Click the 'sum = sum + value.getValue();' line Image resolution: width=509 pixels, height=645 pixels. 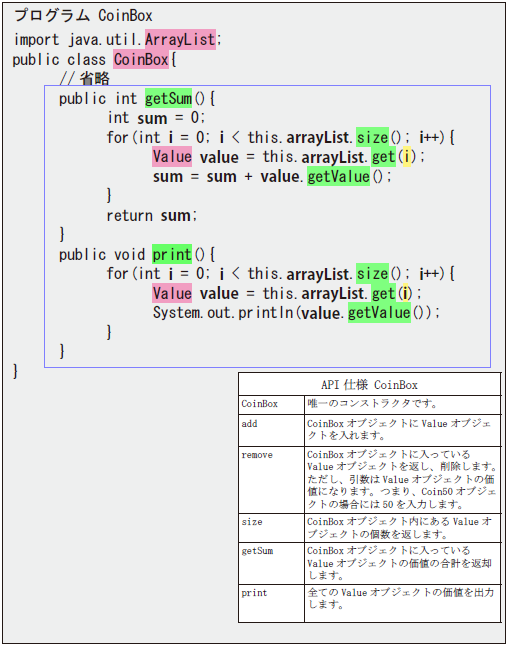tap(272, 176)
